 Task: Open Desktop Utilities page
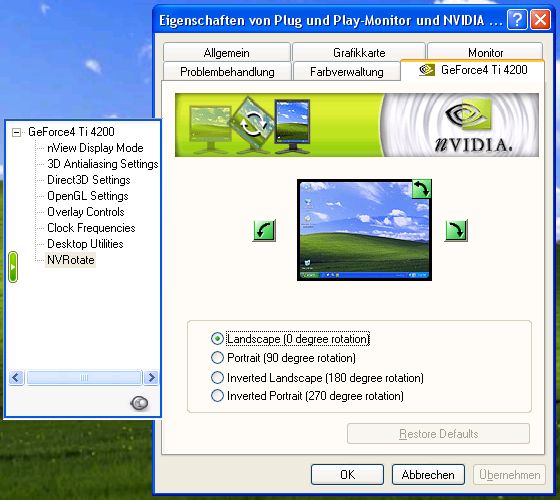click(85, 244)
